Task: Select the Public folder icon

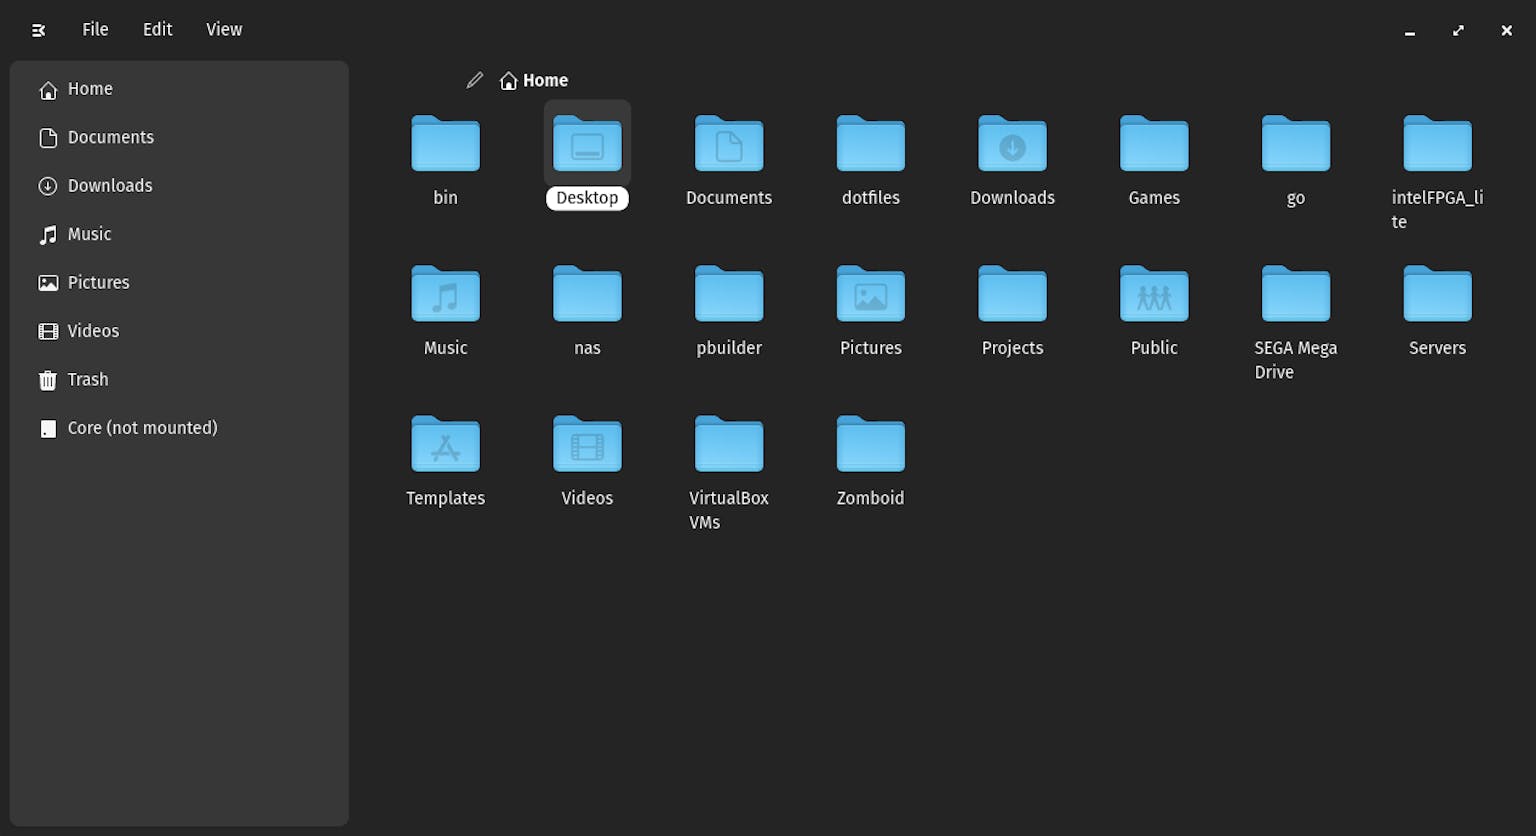Action: (1154, 295)
